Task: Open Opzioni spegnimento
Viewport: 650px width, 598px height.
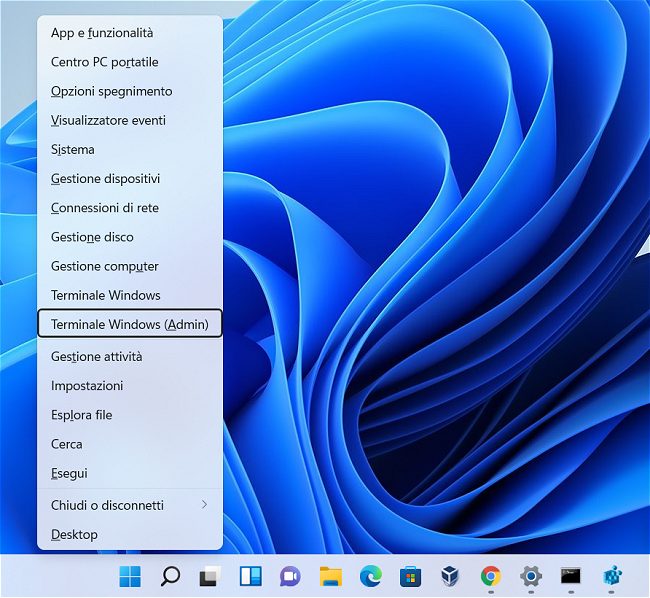Action: pyautogui.click(x=130, y=91)
